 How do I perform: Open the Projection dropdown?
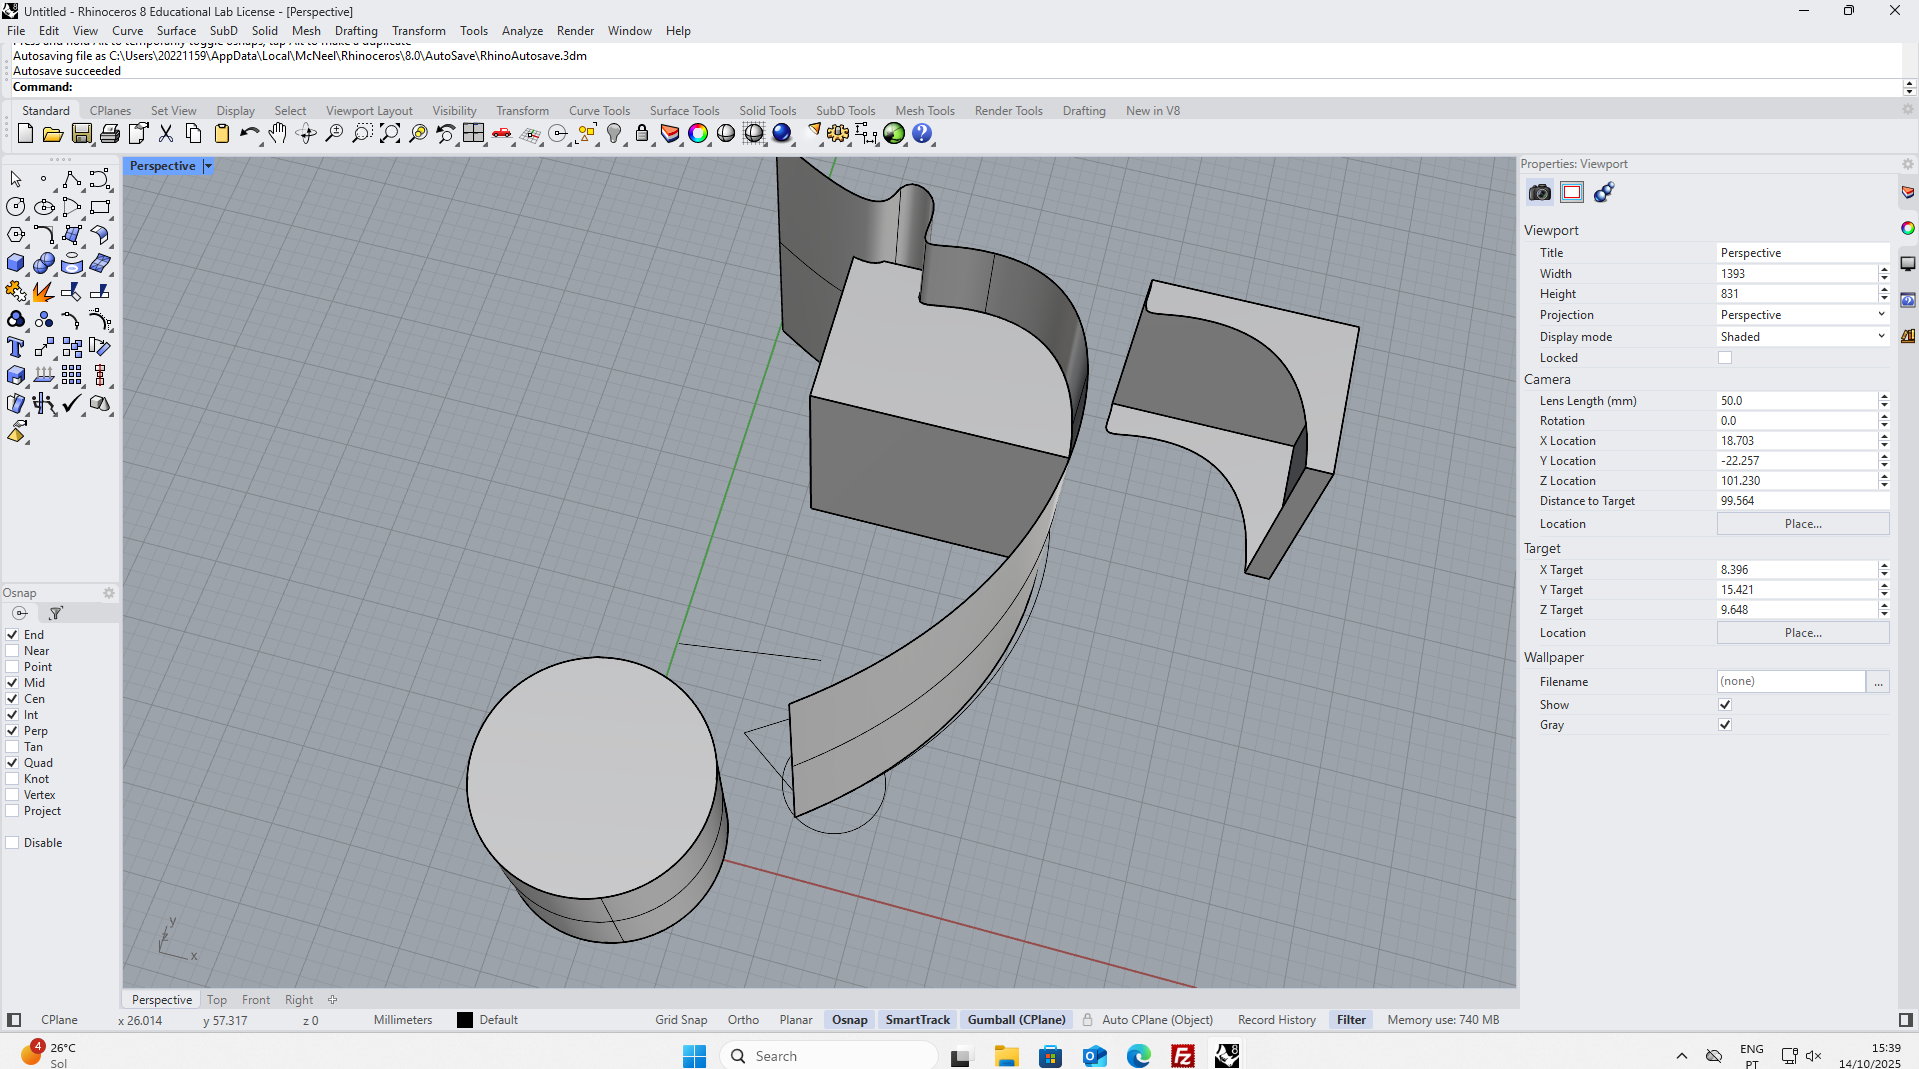tap(1802, 315)
